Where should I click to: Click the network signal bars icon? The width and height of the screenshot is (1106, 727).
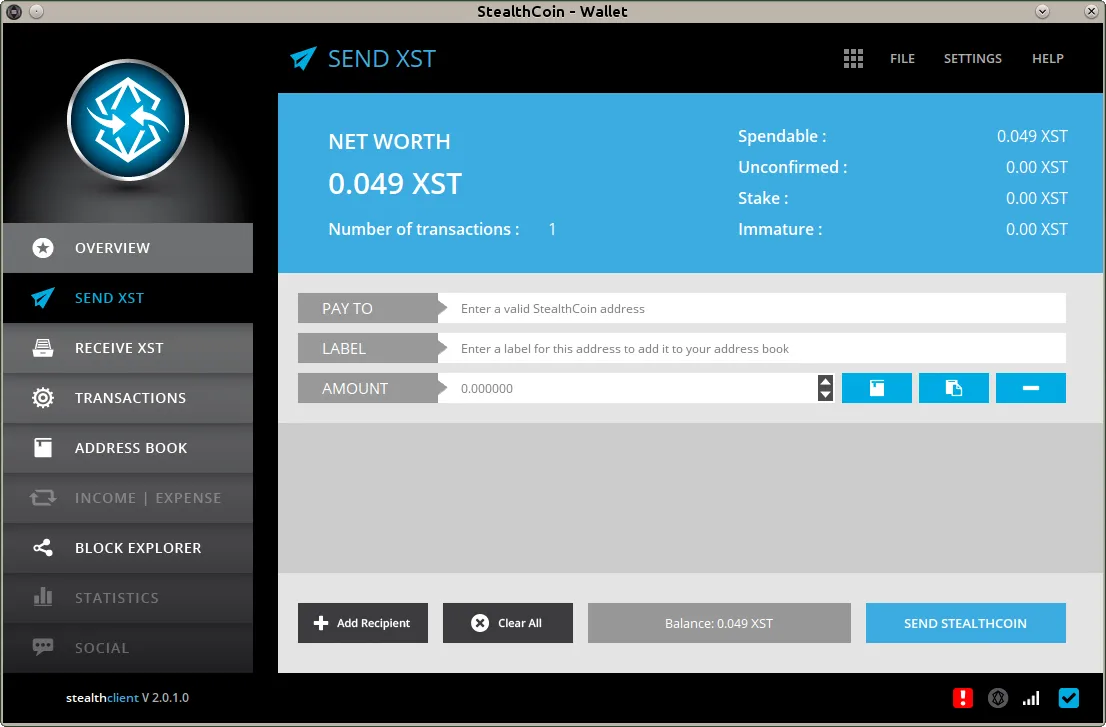1031,698
